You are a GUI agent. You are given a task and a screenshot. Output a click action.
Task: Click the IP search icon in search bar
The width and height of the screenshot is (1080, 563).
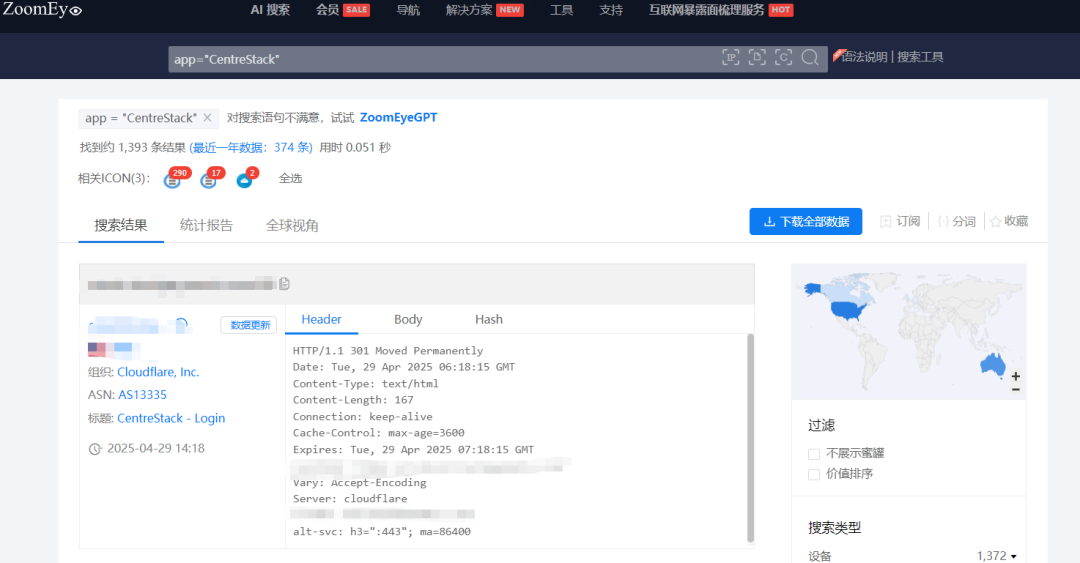731,57
